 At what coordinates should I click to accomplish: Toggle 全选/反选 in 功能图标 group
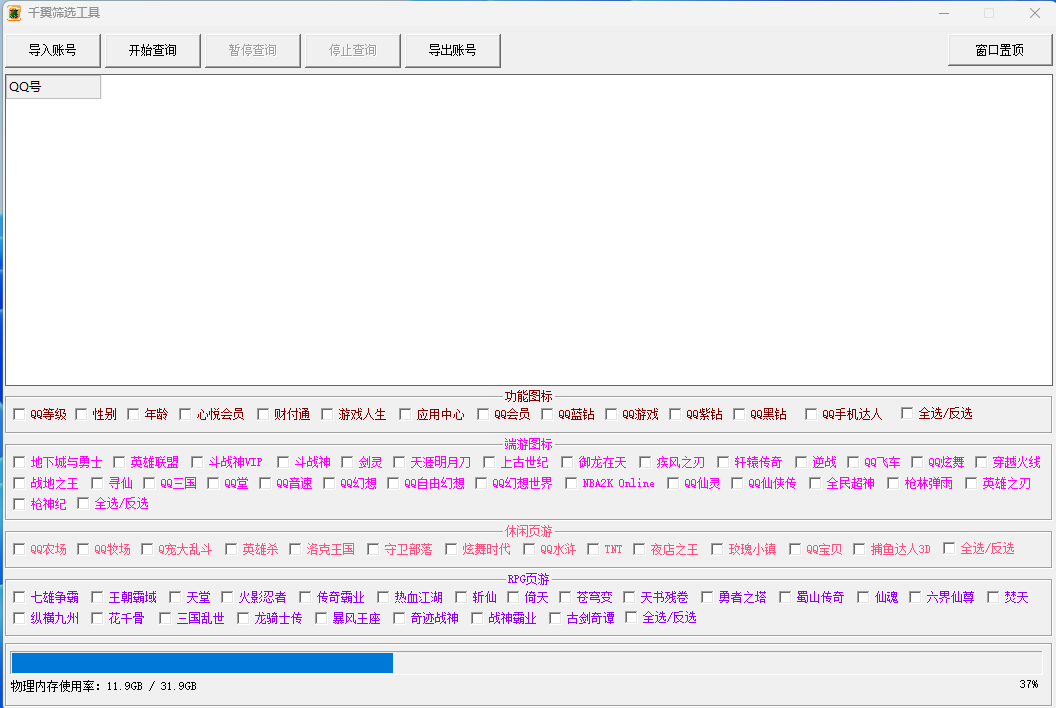908,413
